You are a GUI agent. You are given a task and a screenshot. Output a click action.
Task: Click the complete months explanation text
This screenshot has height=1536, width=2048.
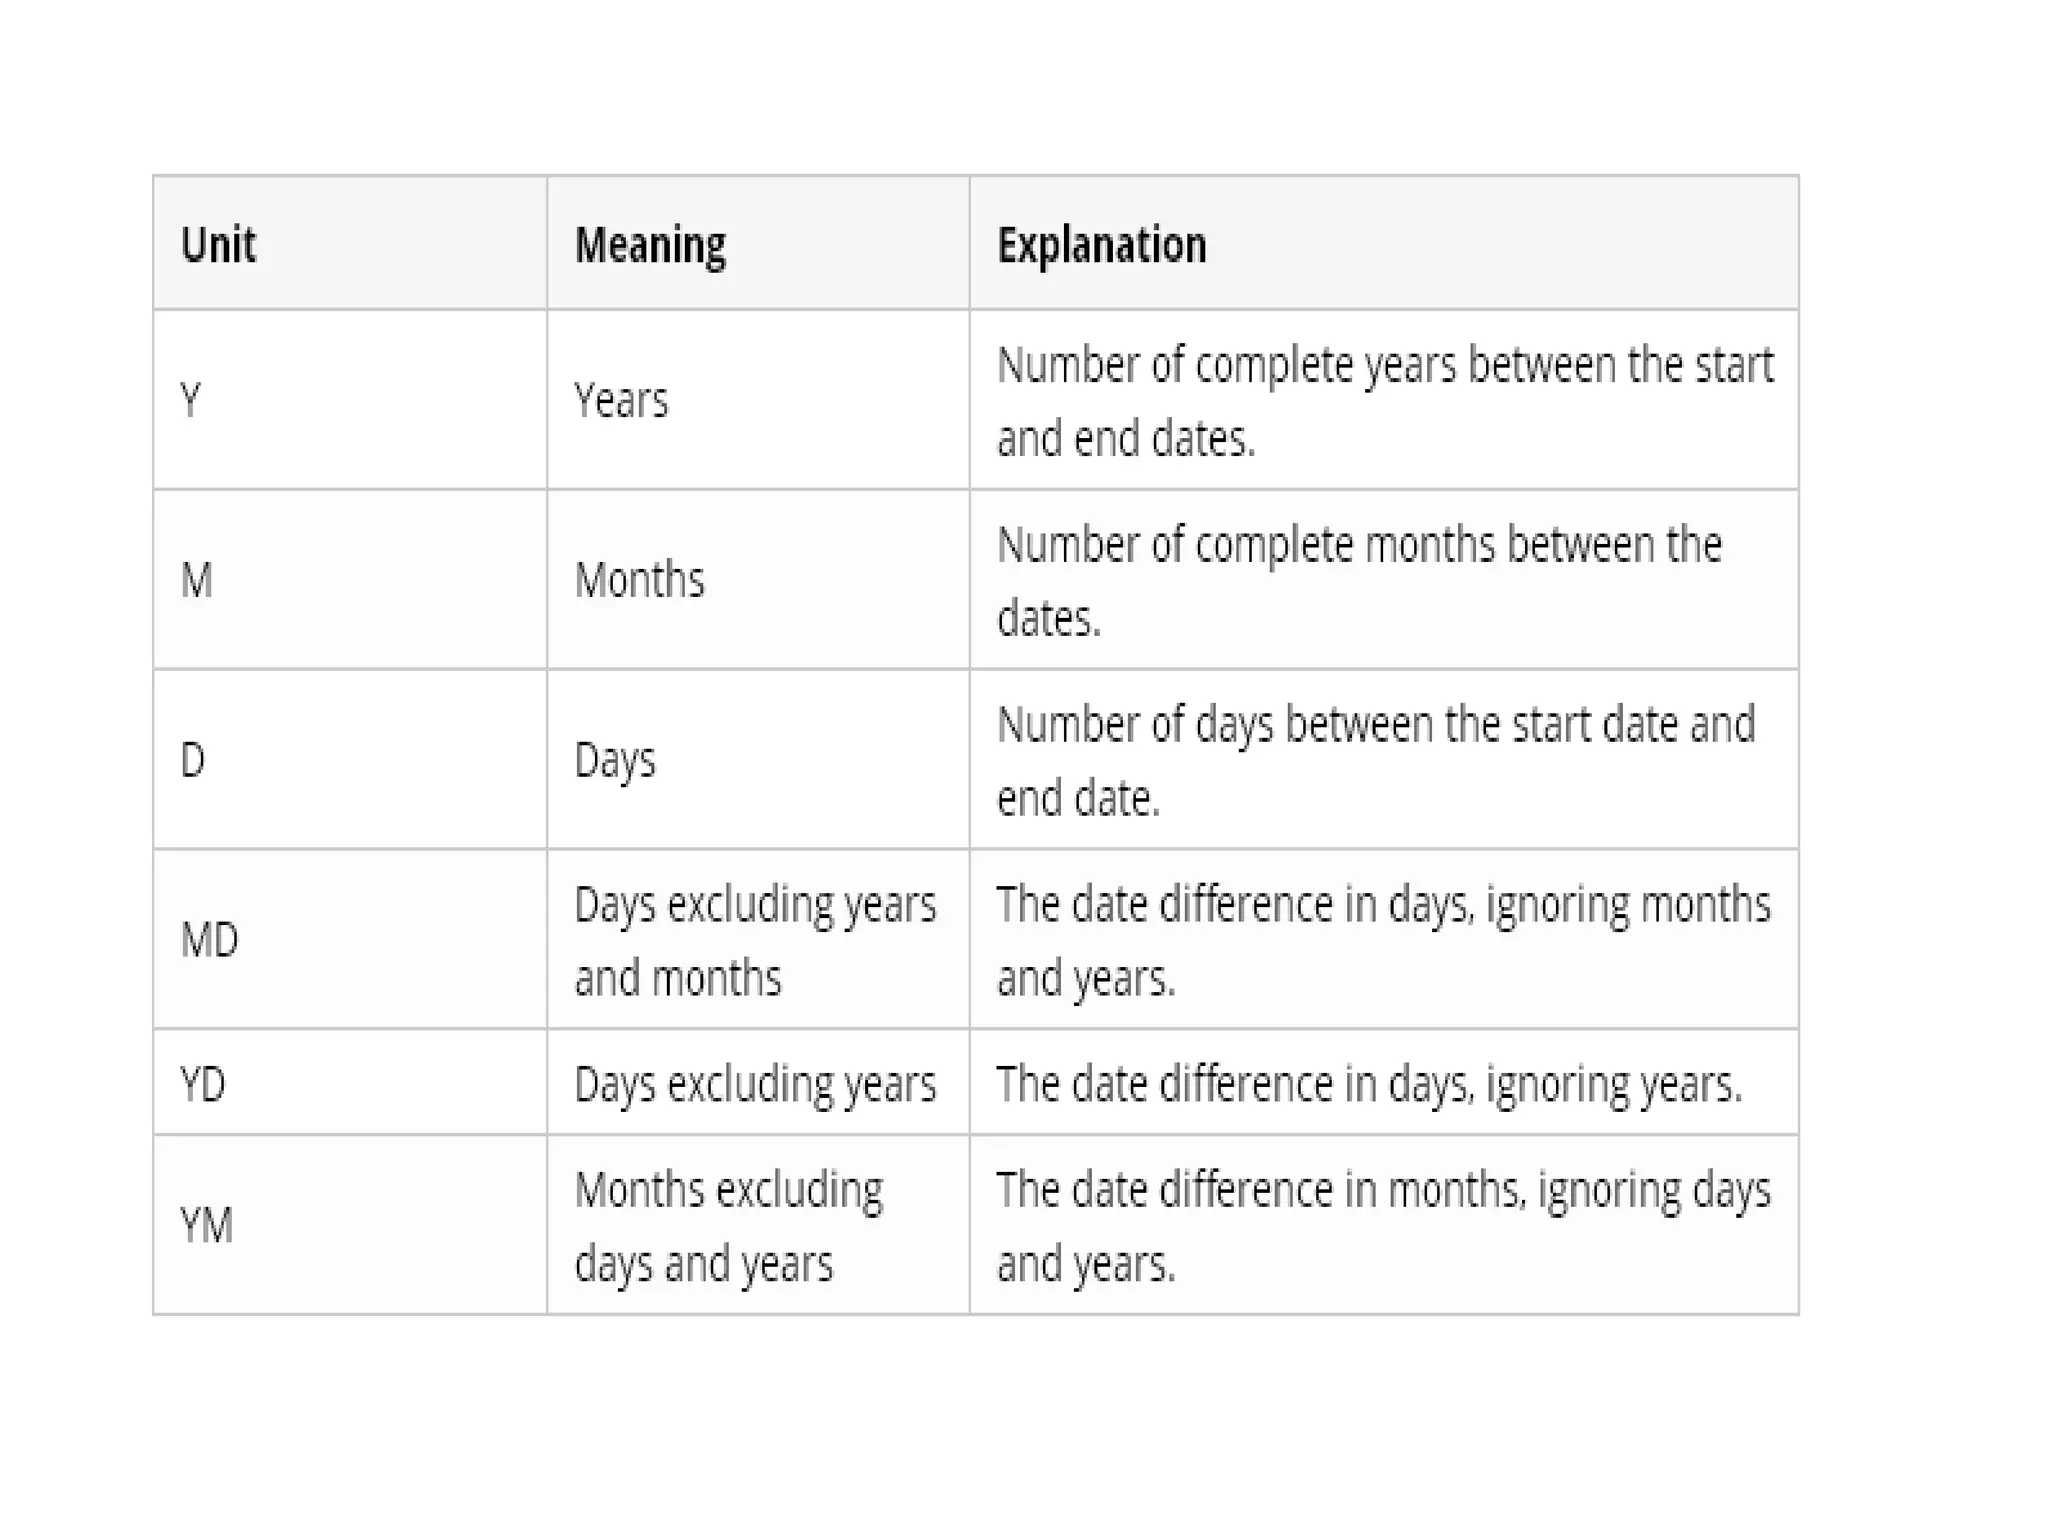(1359, 580)
